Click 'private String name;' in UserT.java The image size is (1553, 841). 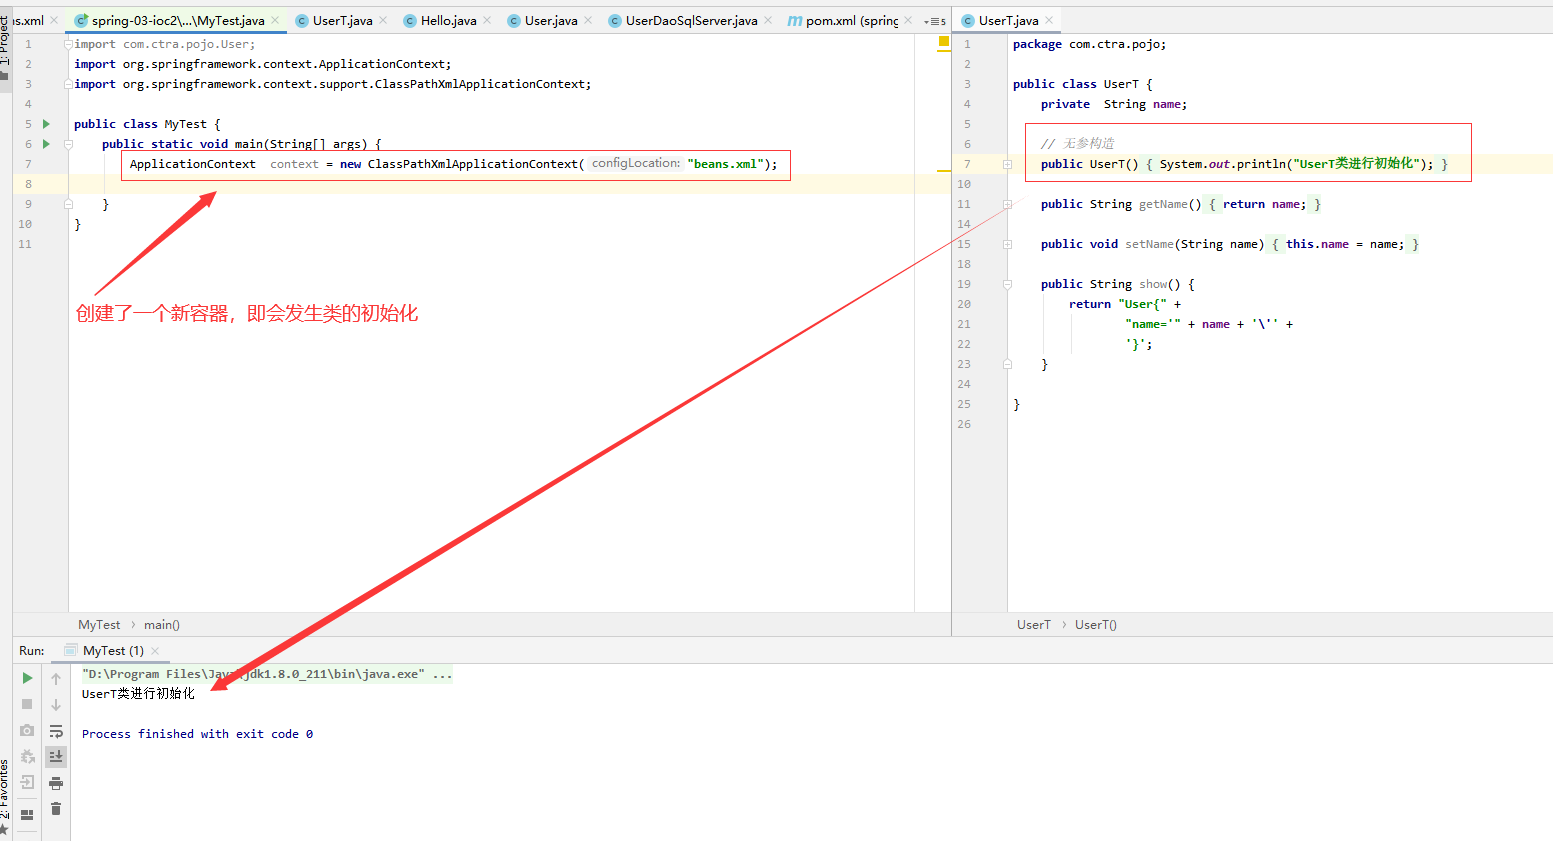(1113, 104)
